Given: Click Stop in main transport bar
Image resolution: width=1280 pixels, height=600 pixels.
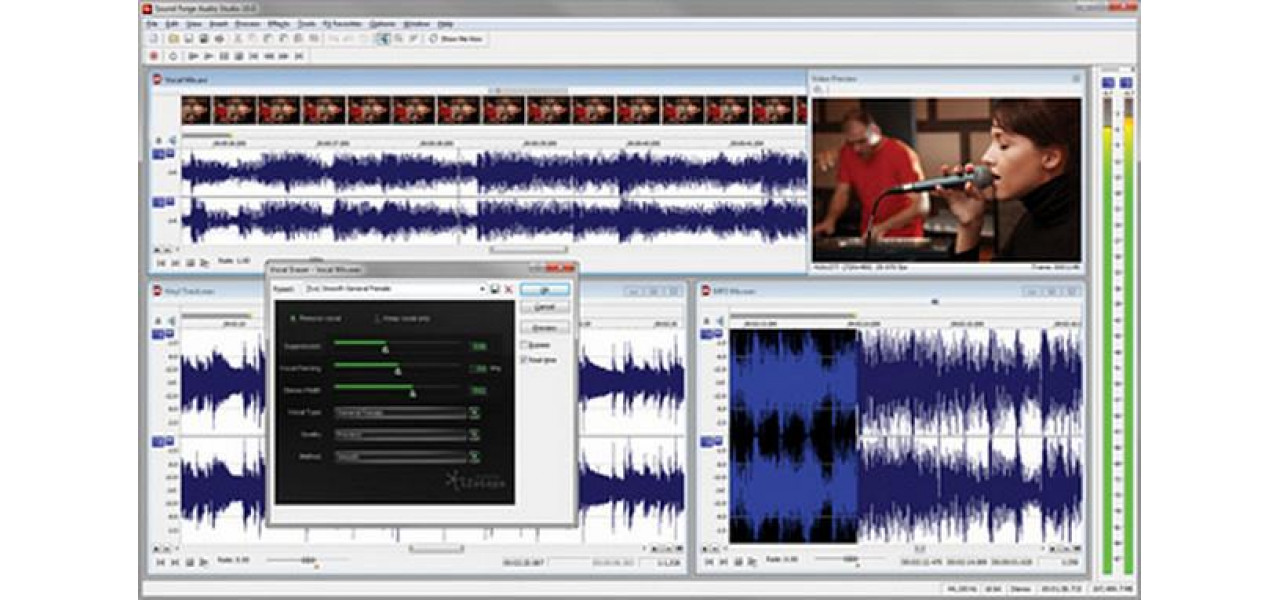Looking at the screenshot, I should click(237, 56).
